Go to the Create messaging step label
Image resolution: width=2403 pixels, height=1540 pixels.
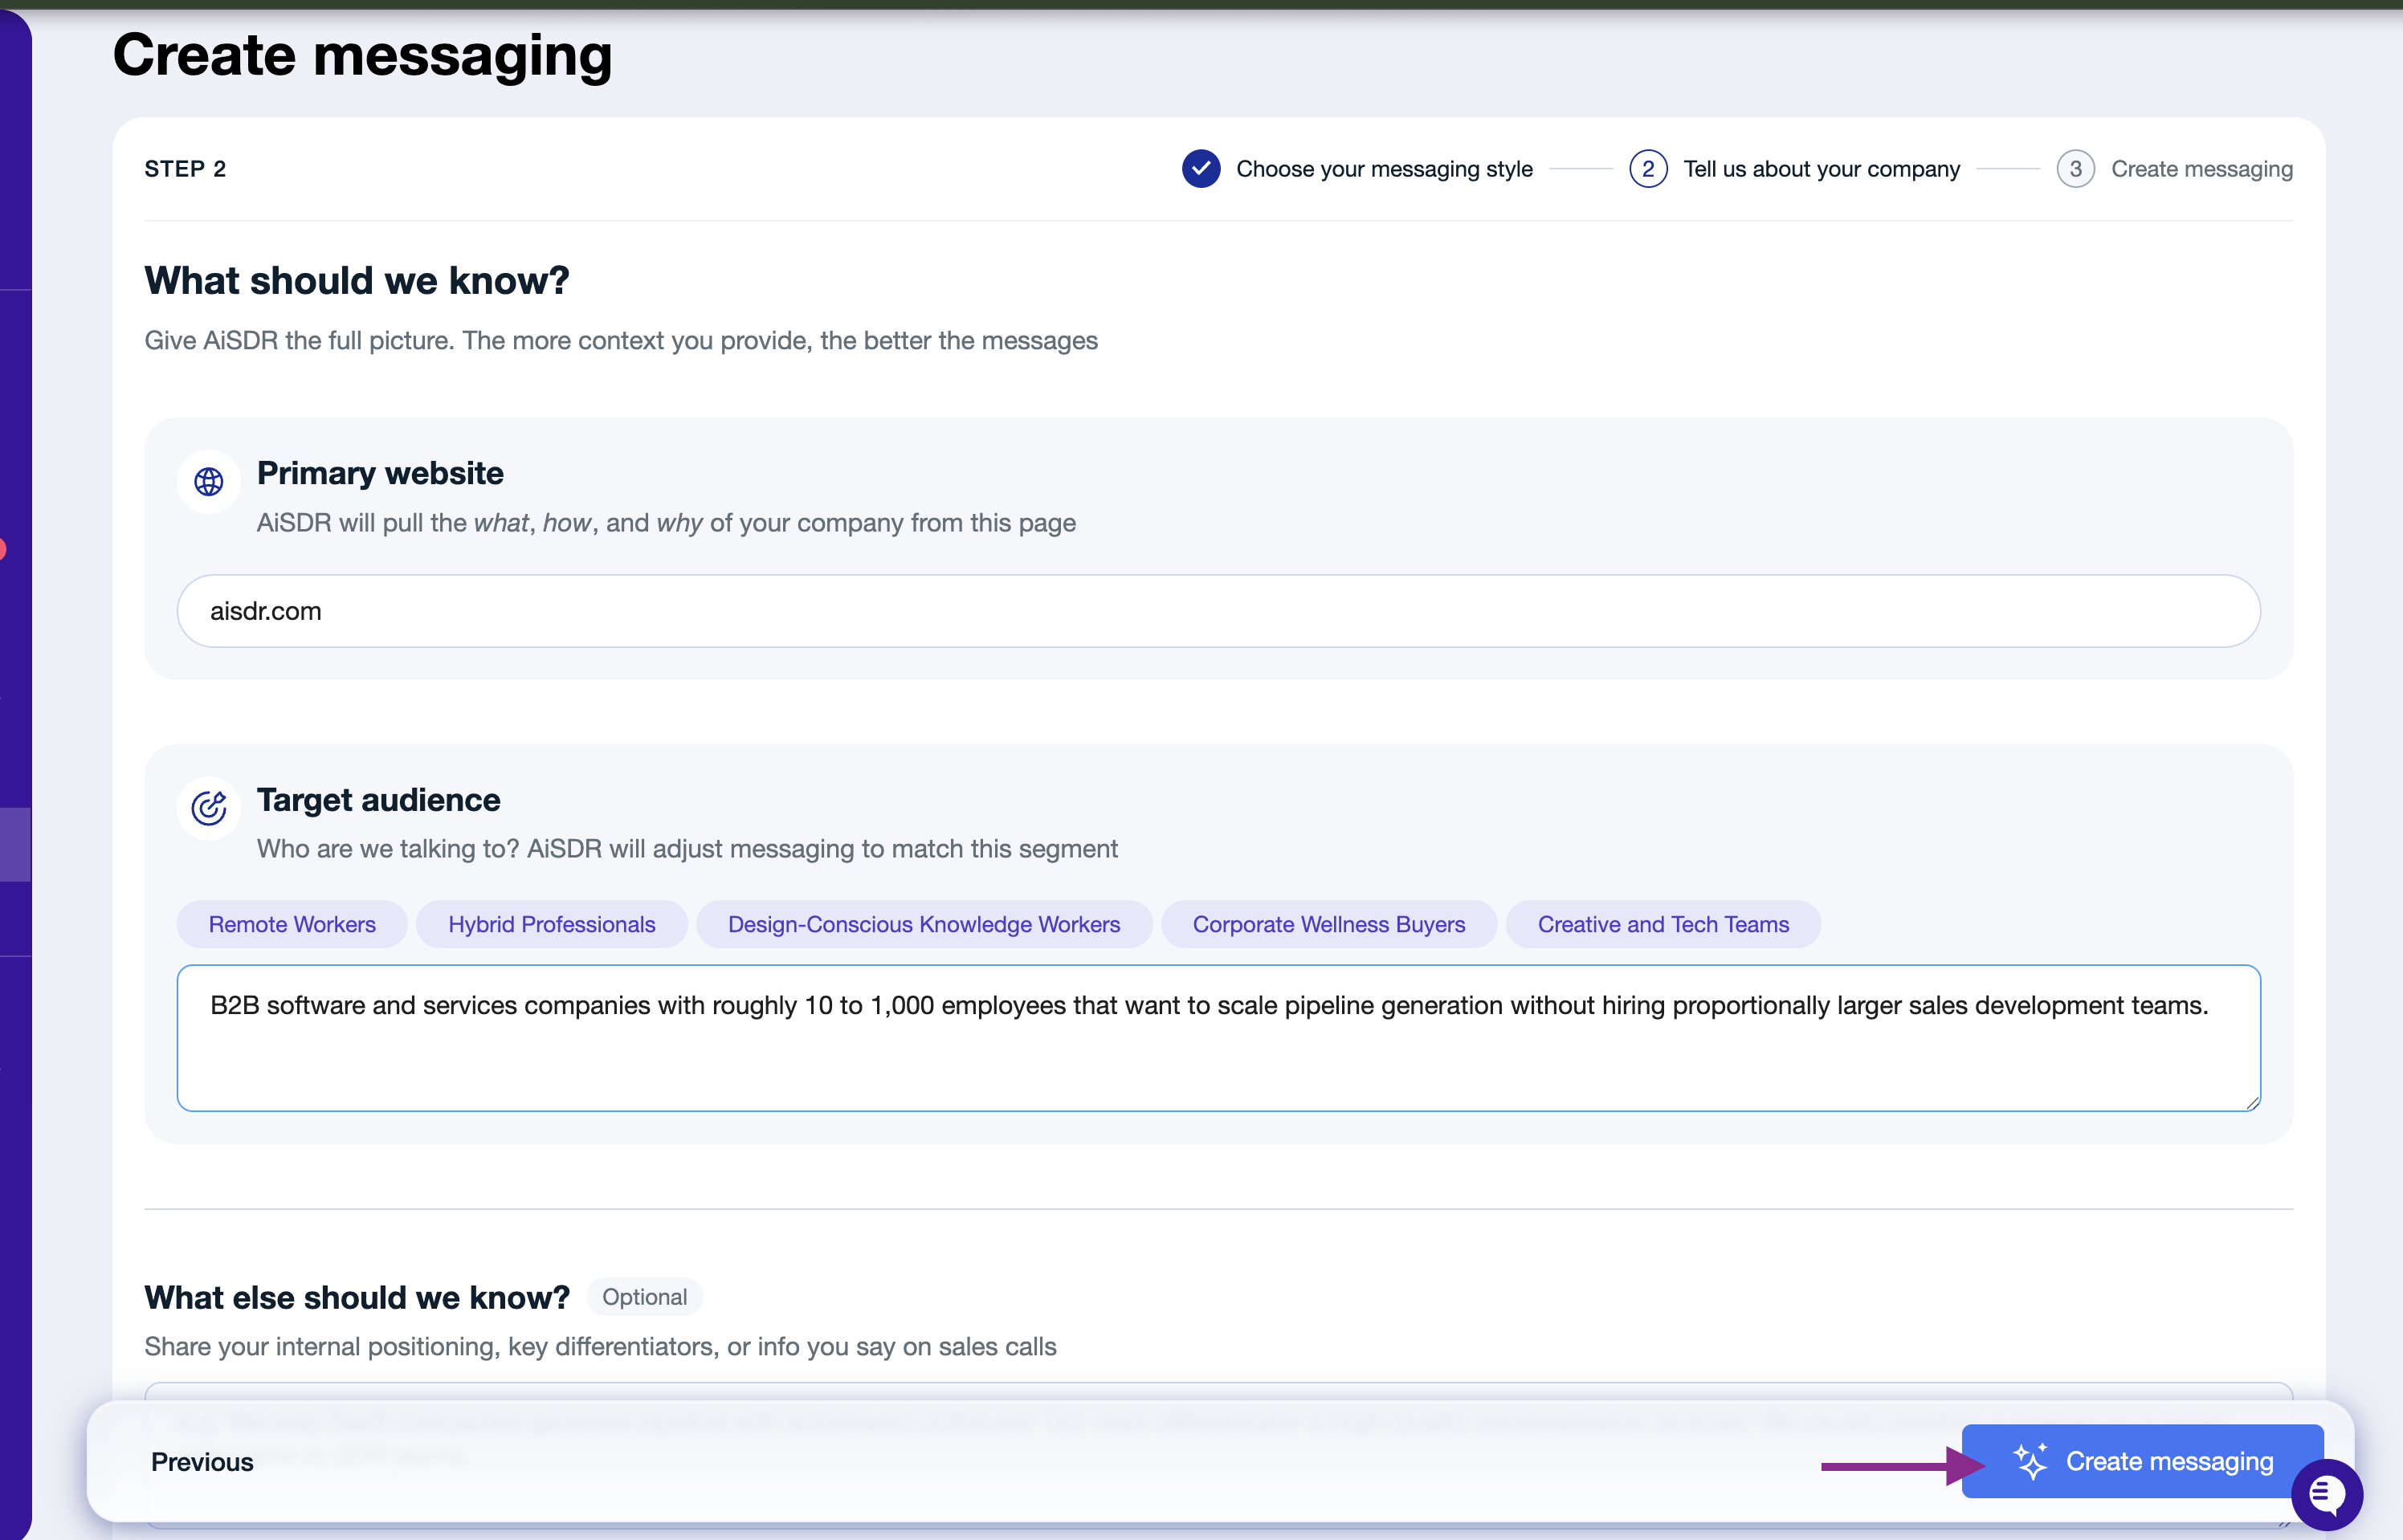coord(2201,169)
